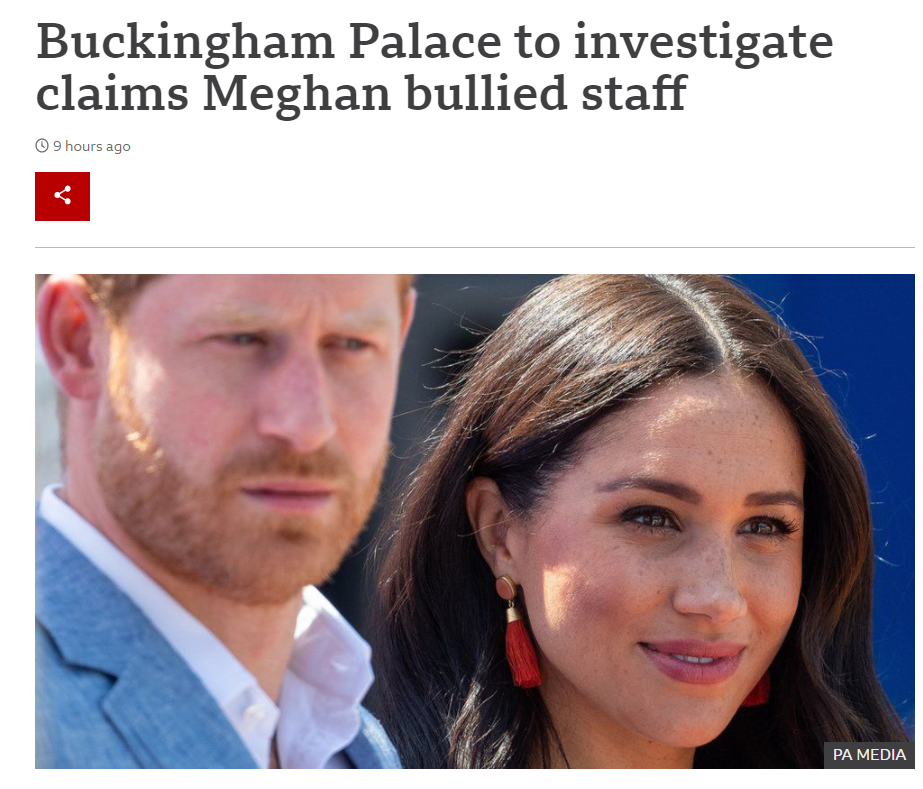Viewport: 923px width, 789px height.
Task: Click the horizontal divider line above the photo
Action: click(474, 247)
